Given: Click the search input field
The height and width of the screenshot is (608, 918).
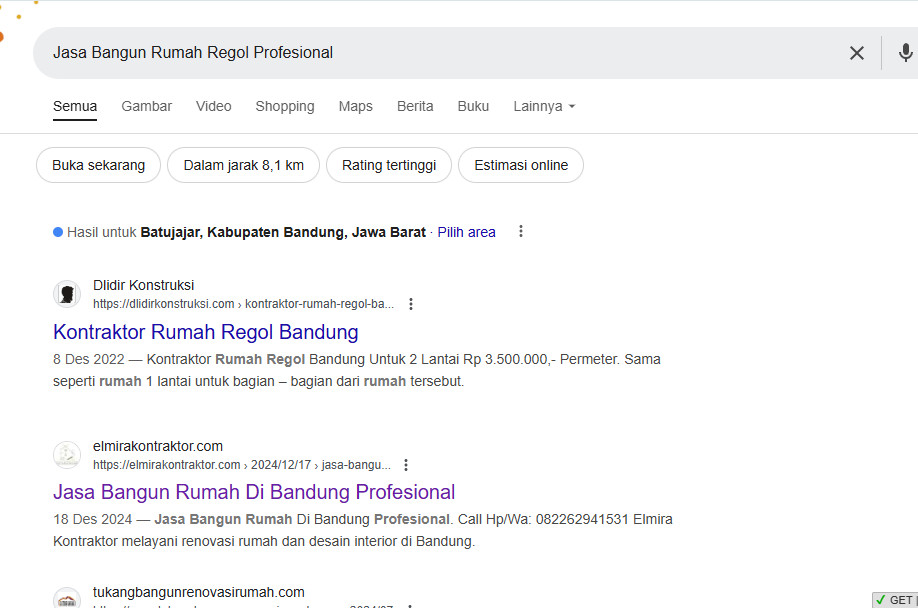Looking at the screenshot, I should tap(439, 53).
